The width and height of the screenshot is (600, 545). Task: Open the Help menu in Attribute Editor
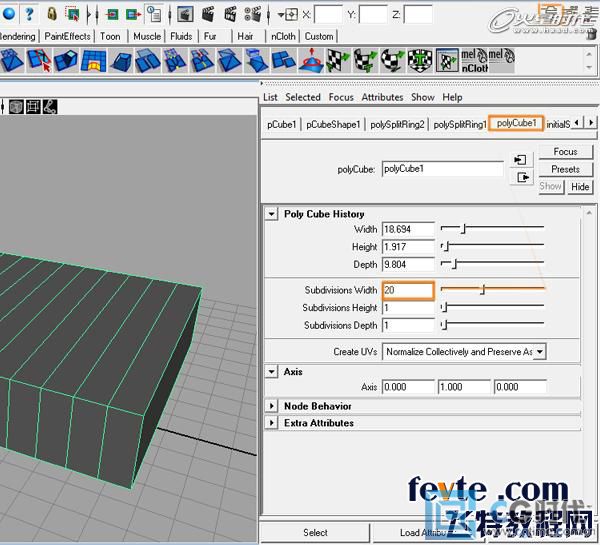[x=452, y=97]
